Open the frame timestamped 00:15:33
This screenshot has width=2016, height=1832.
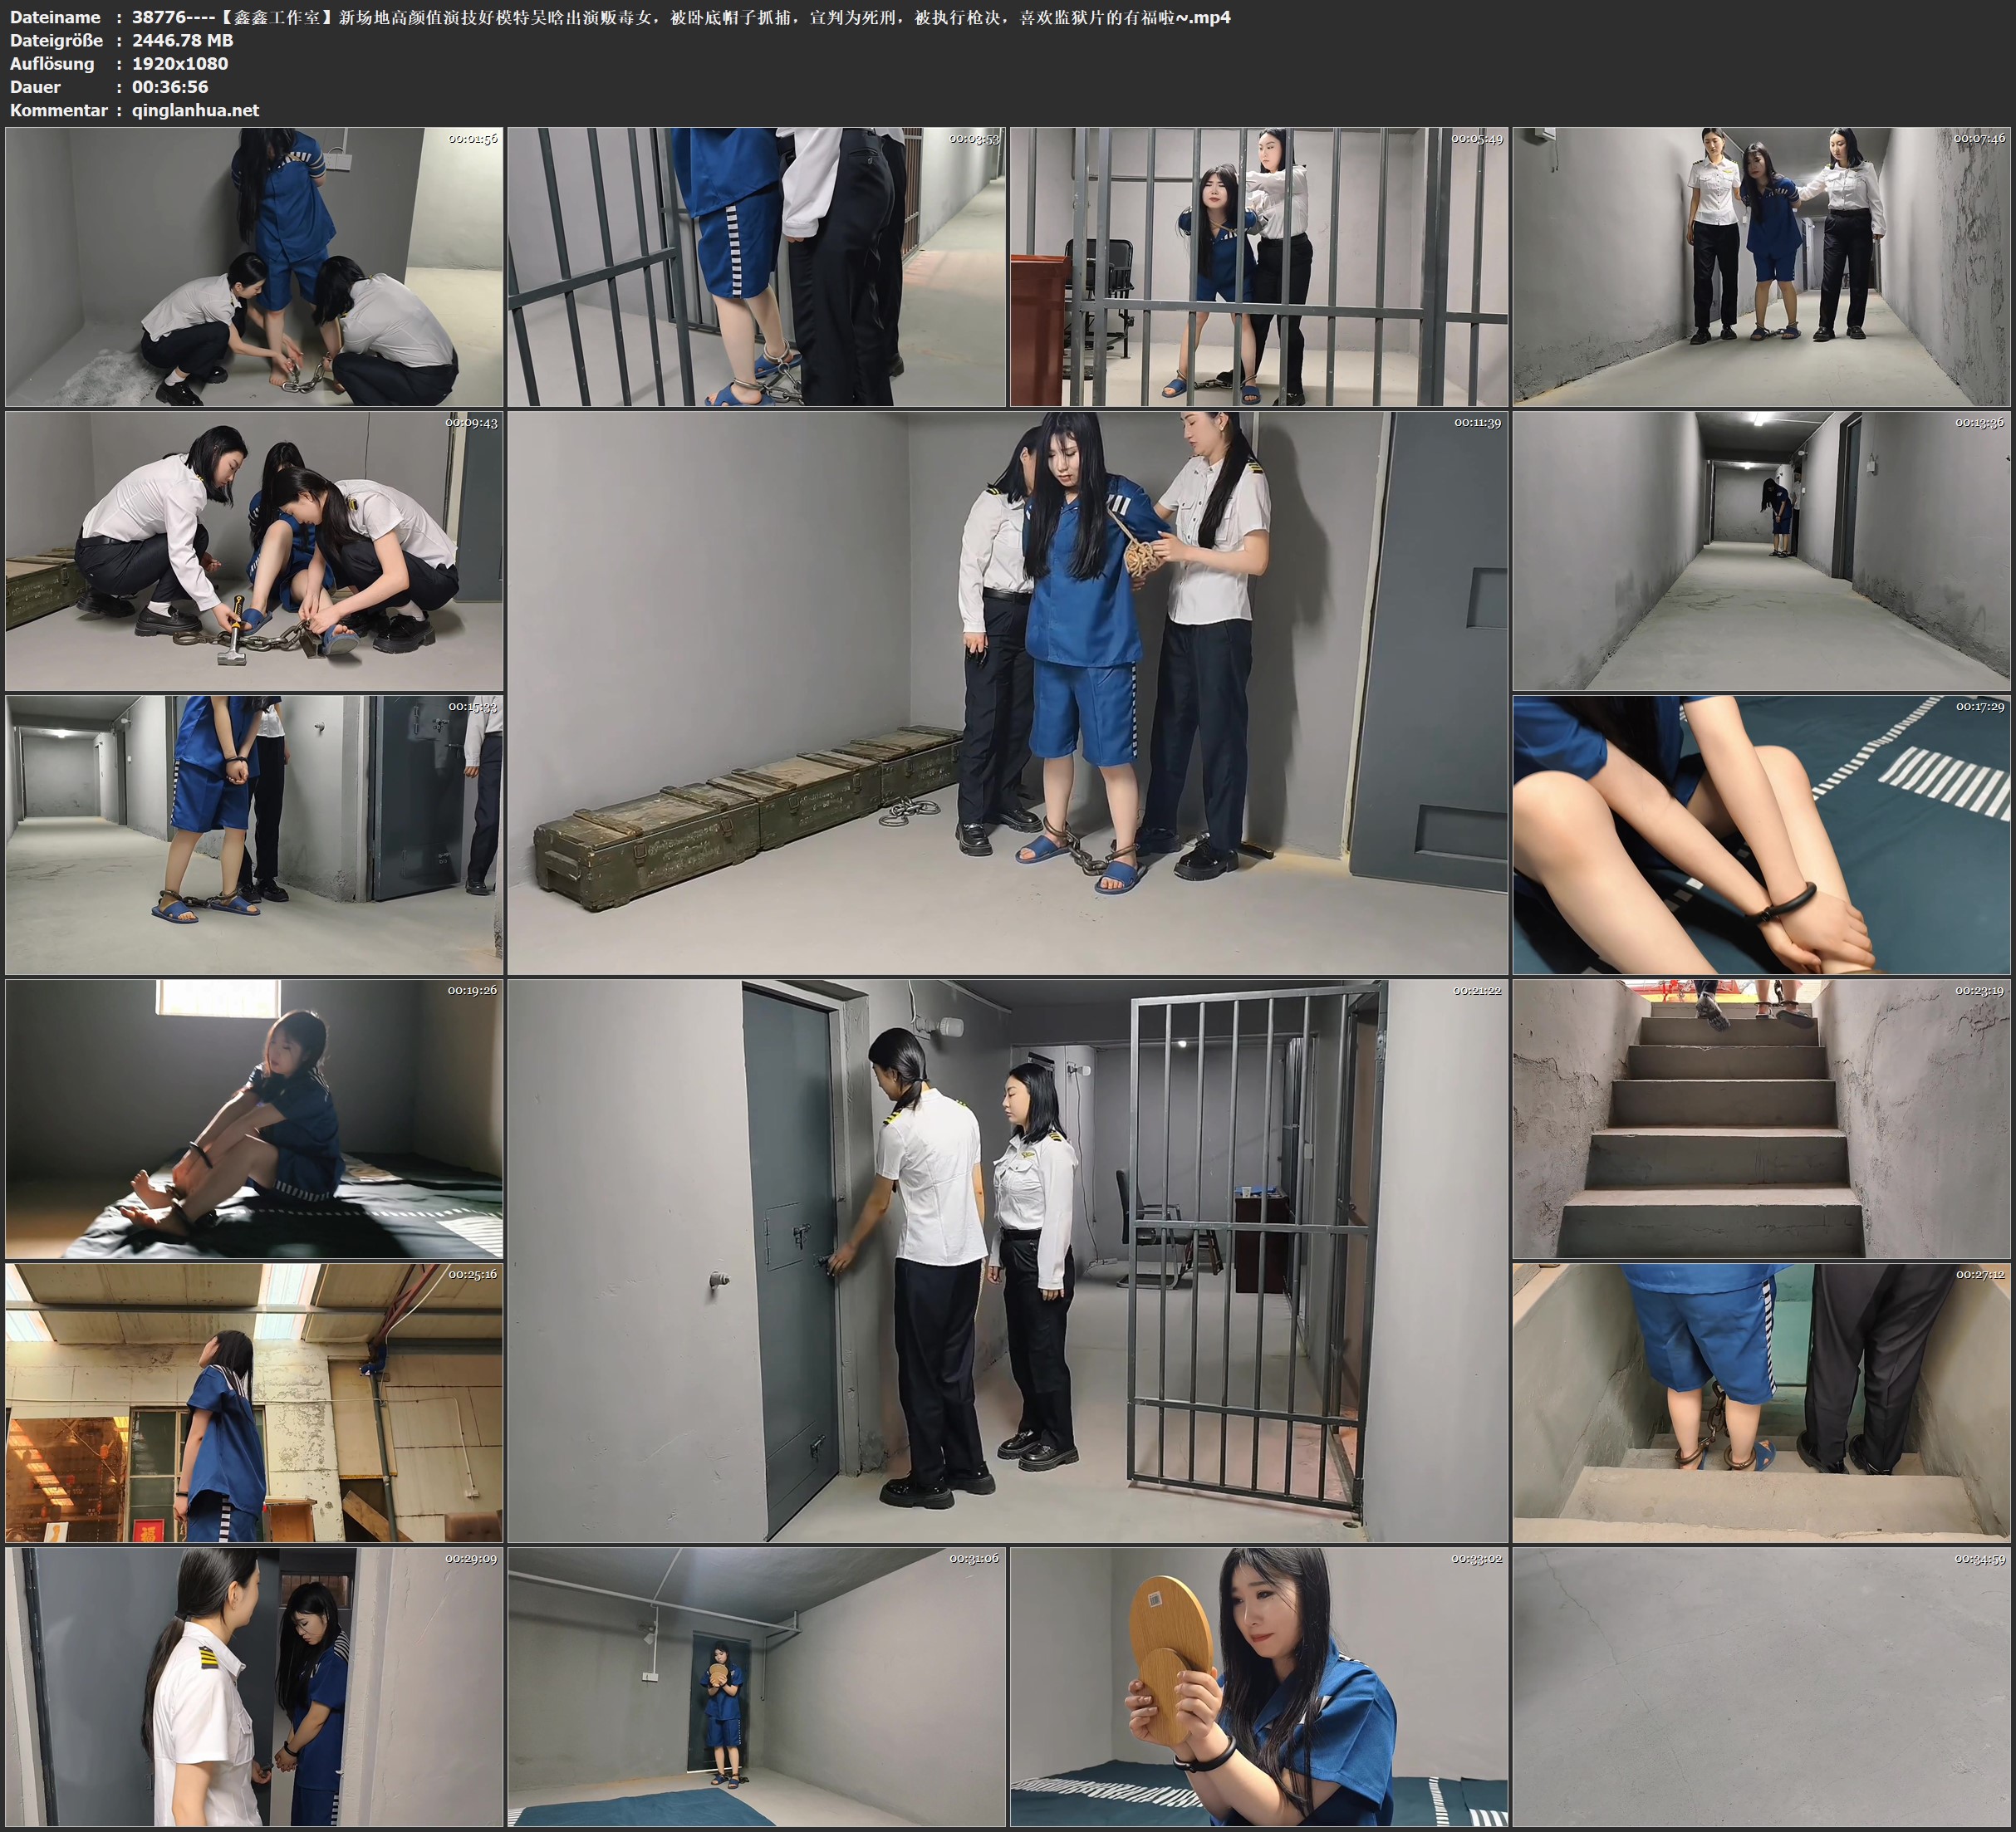[x=254, y=834]
